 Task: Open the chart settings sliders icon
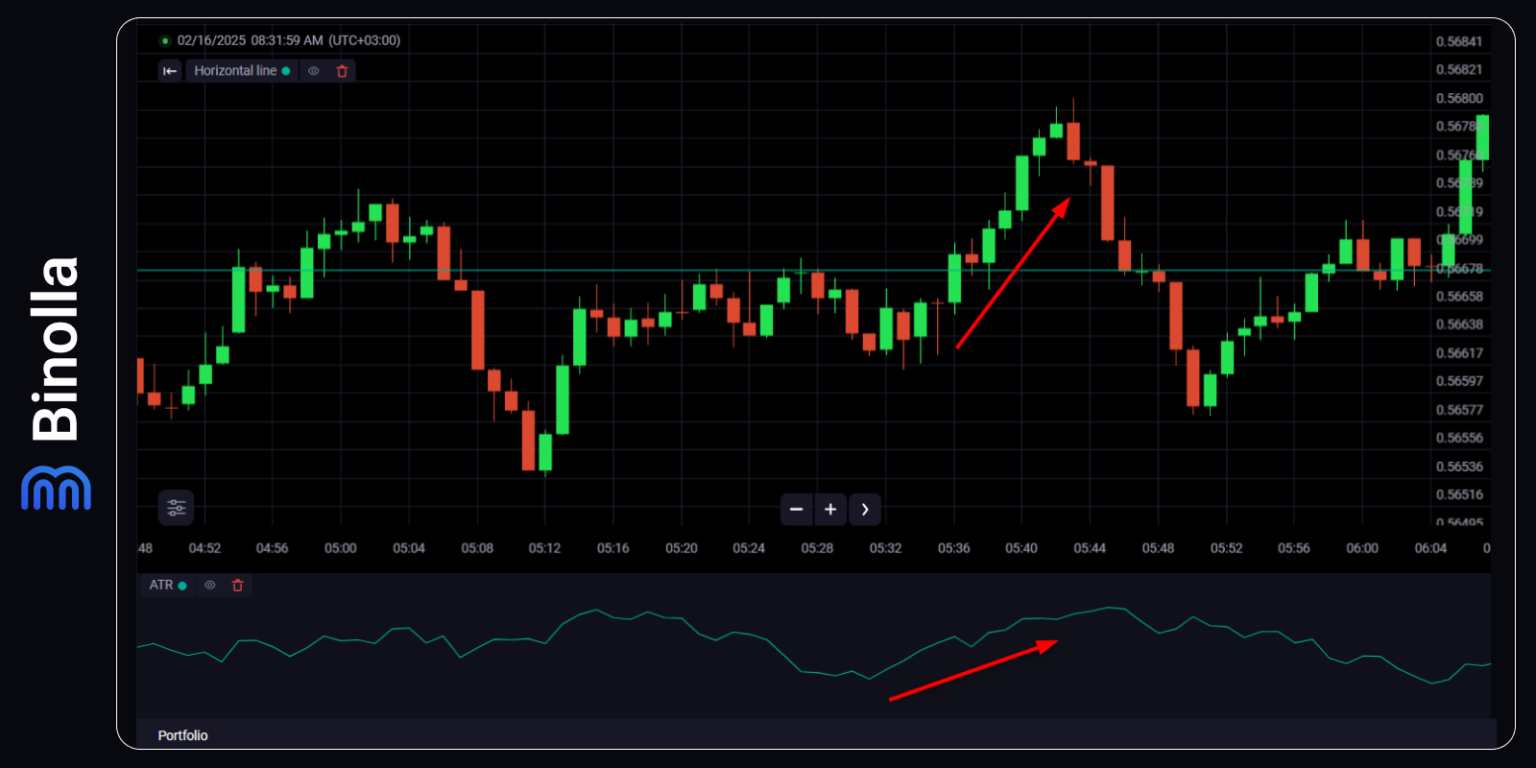tap(176, 508)
